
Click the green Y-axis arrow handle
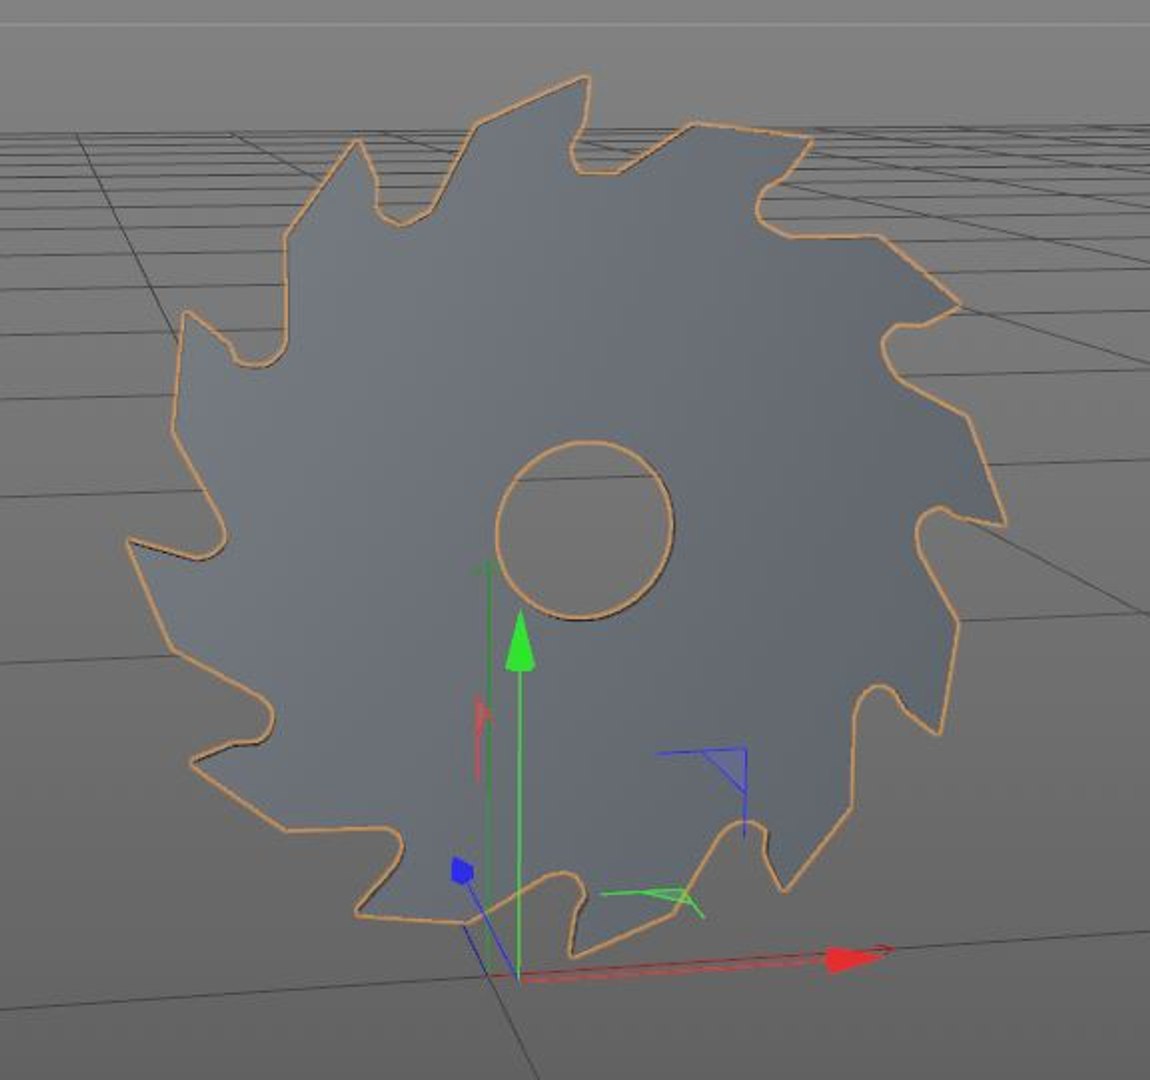[x=520, y=642]
